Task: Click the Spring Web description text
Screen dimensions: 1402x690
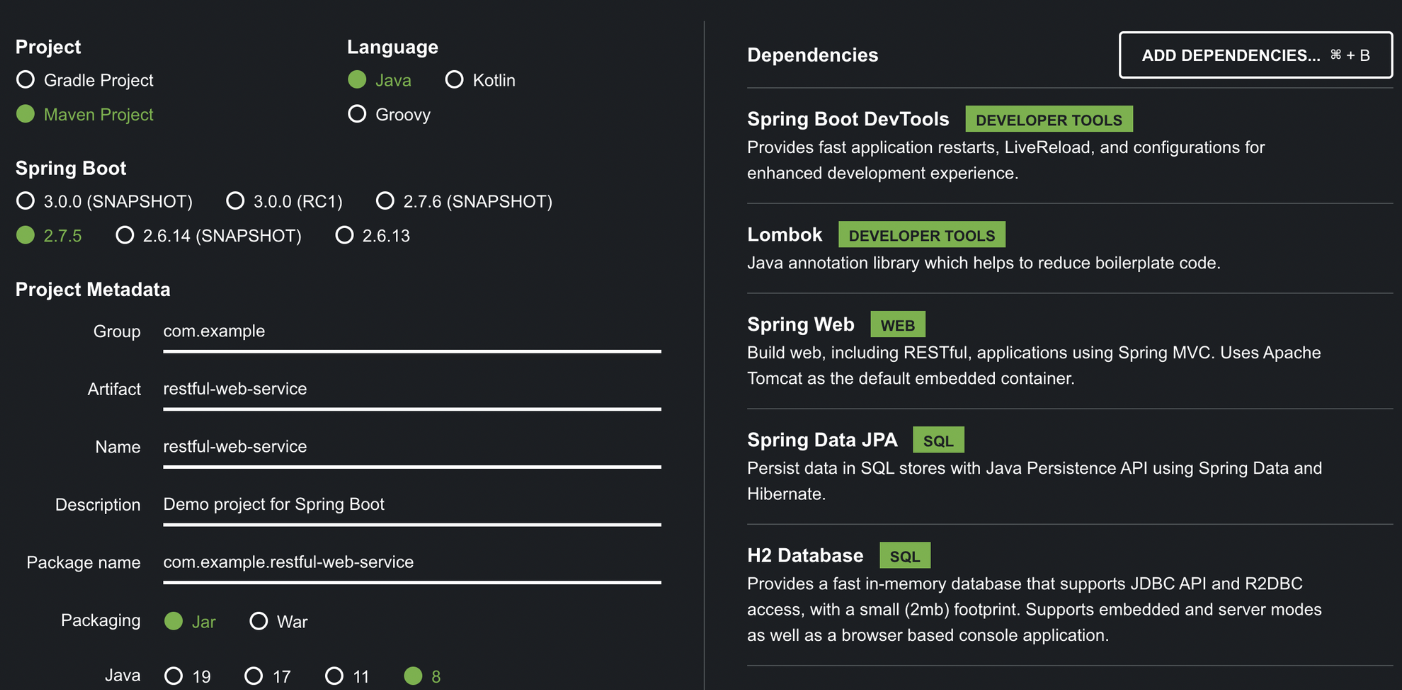Action: [1034, 366]
